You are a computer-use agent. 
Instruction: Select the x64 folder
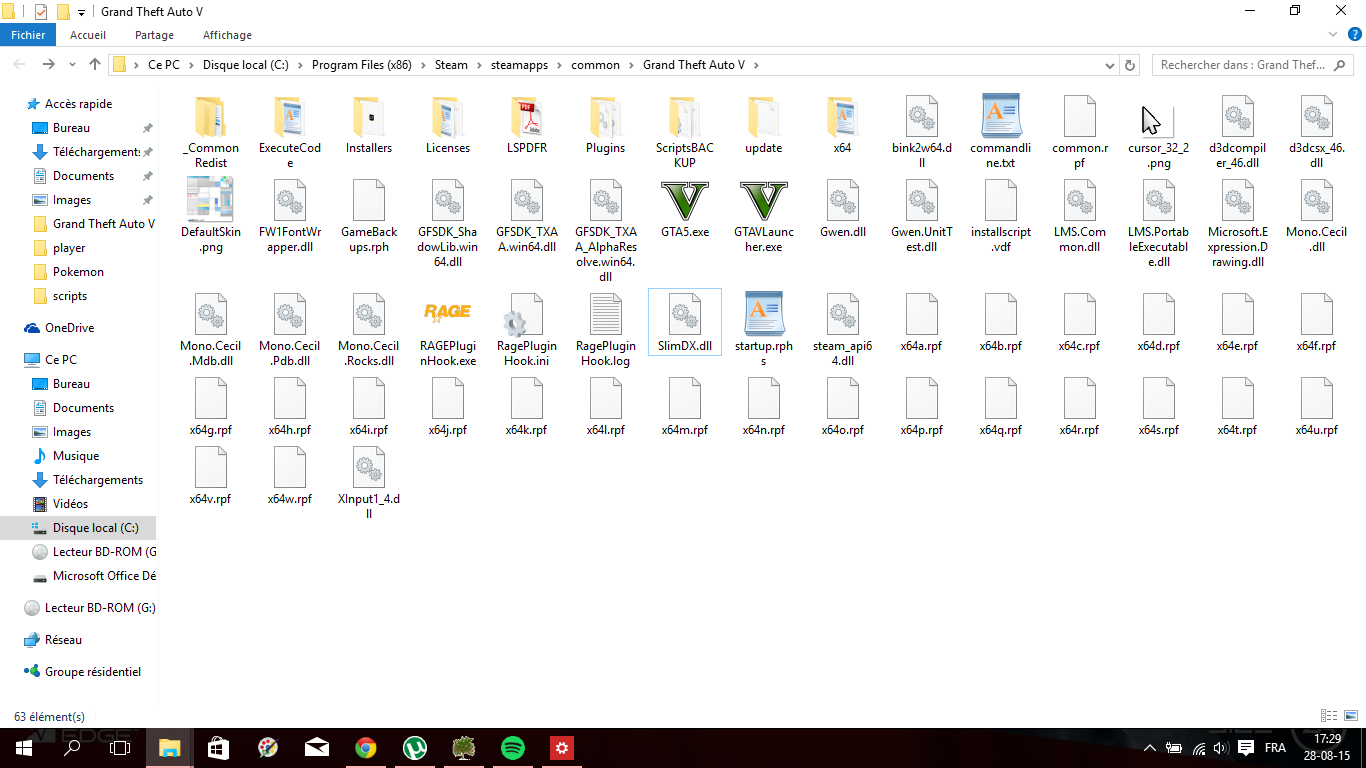pos(843,117)
